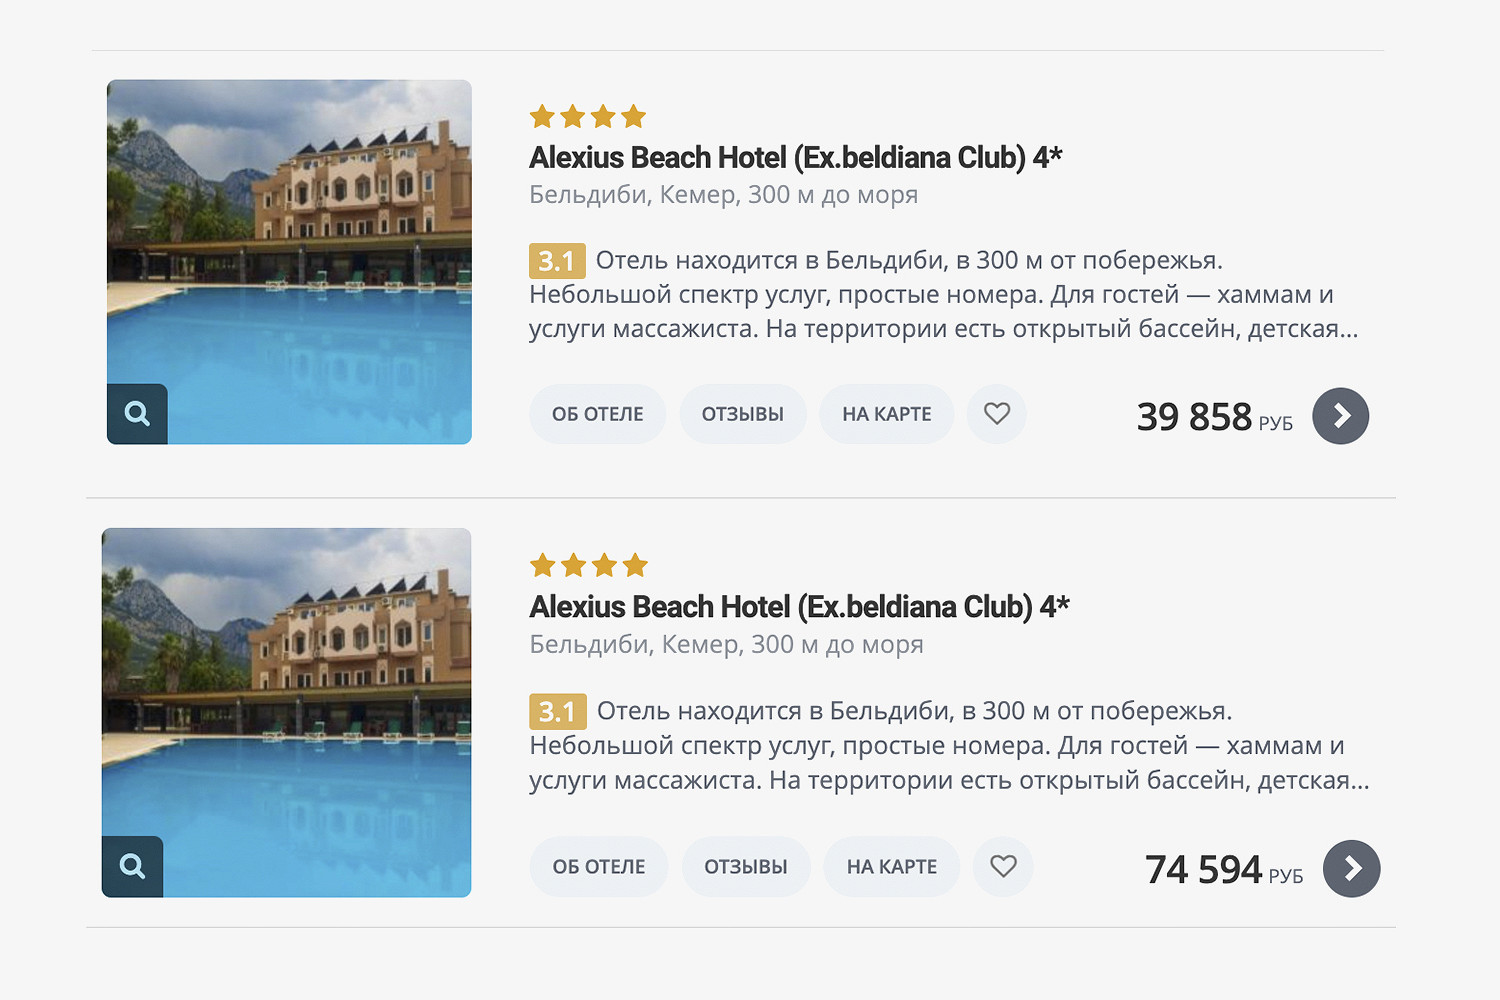Toggle heart favorite on 74 594 руб listing

click(1003, 866)
